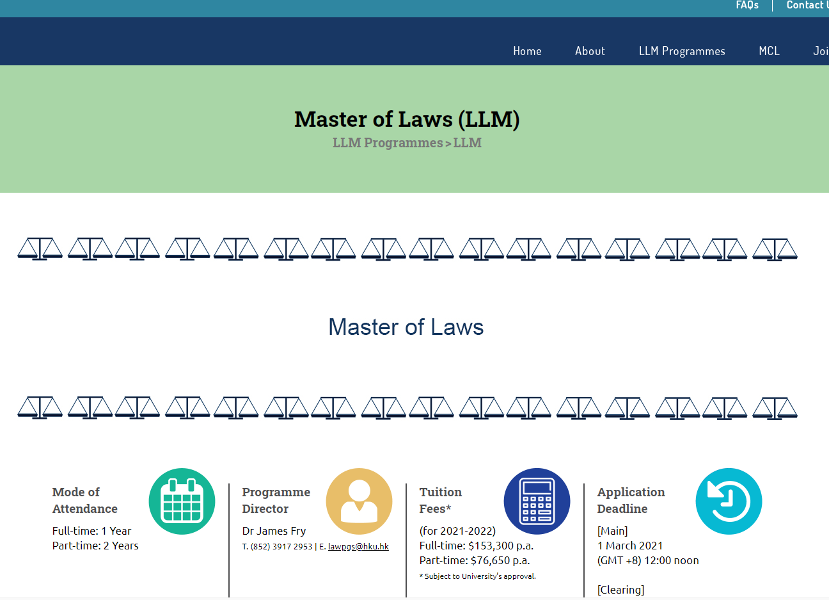Viewport: 830px width, 600px height.
Task: Select the phone number (852) 3917 2953
Action: (x=281, y=547)
